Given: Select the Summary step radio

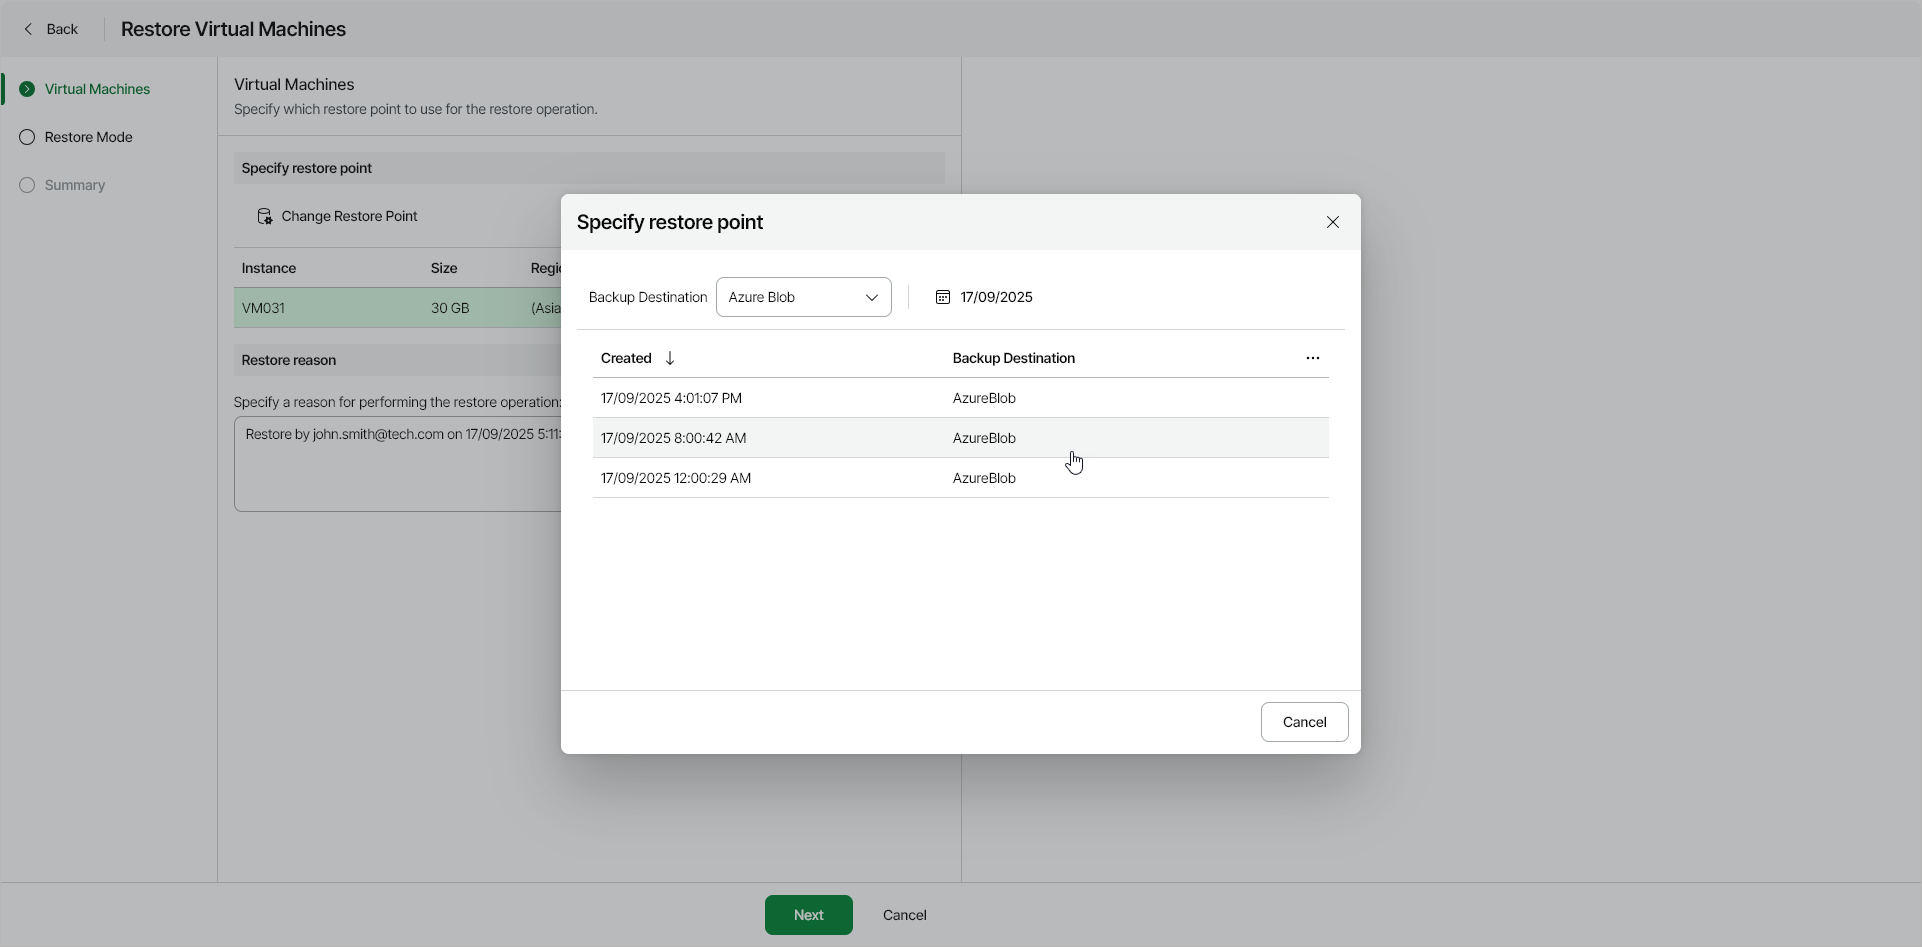Looking at the screenshot, I should [x=27, y=185].
